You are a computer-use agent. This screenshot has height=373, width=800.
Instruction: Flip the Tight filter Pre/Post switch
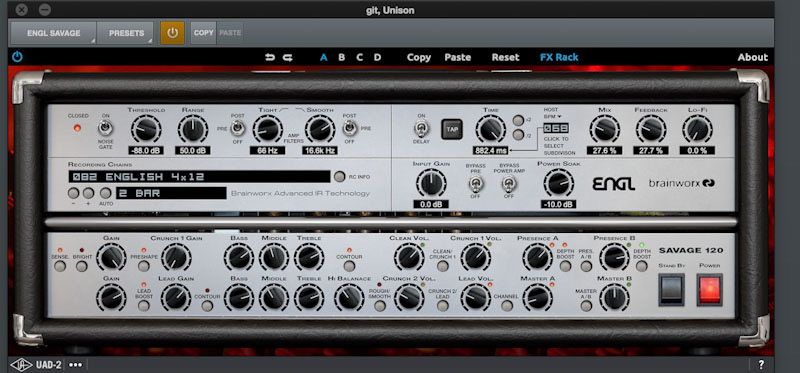237,129
